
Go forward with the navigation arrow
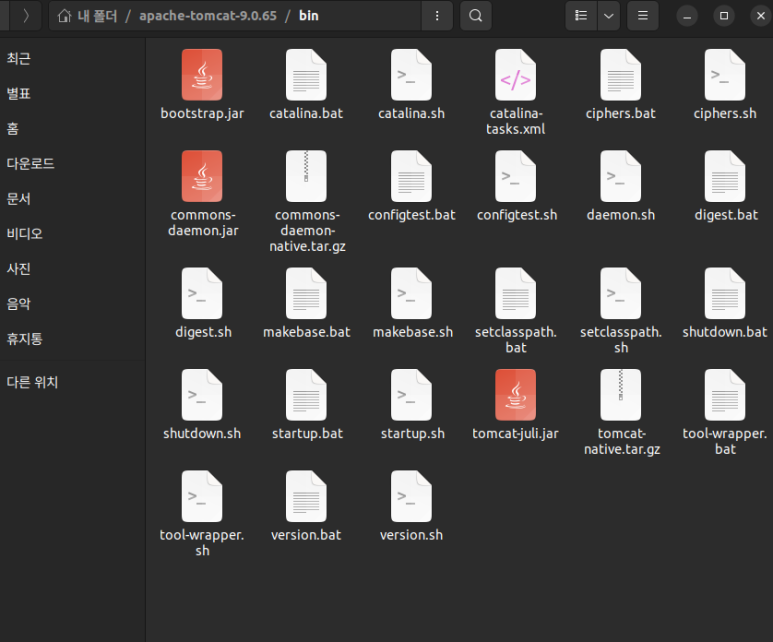26,16
